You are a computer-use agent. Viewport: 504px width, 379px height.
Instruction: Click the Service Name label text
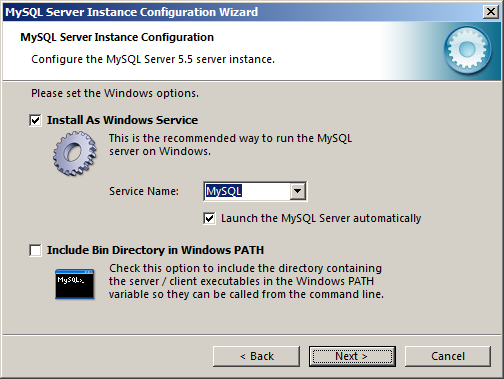coord(144,191)
